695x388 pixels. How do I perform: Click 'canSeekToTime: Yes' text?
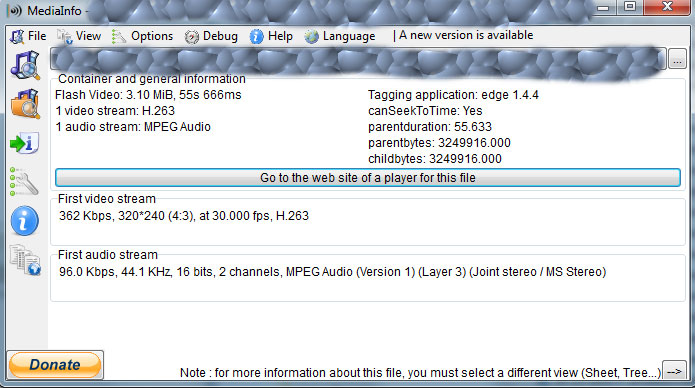coord(425,111)
